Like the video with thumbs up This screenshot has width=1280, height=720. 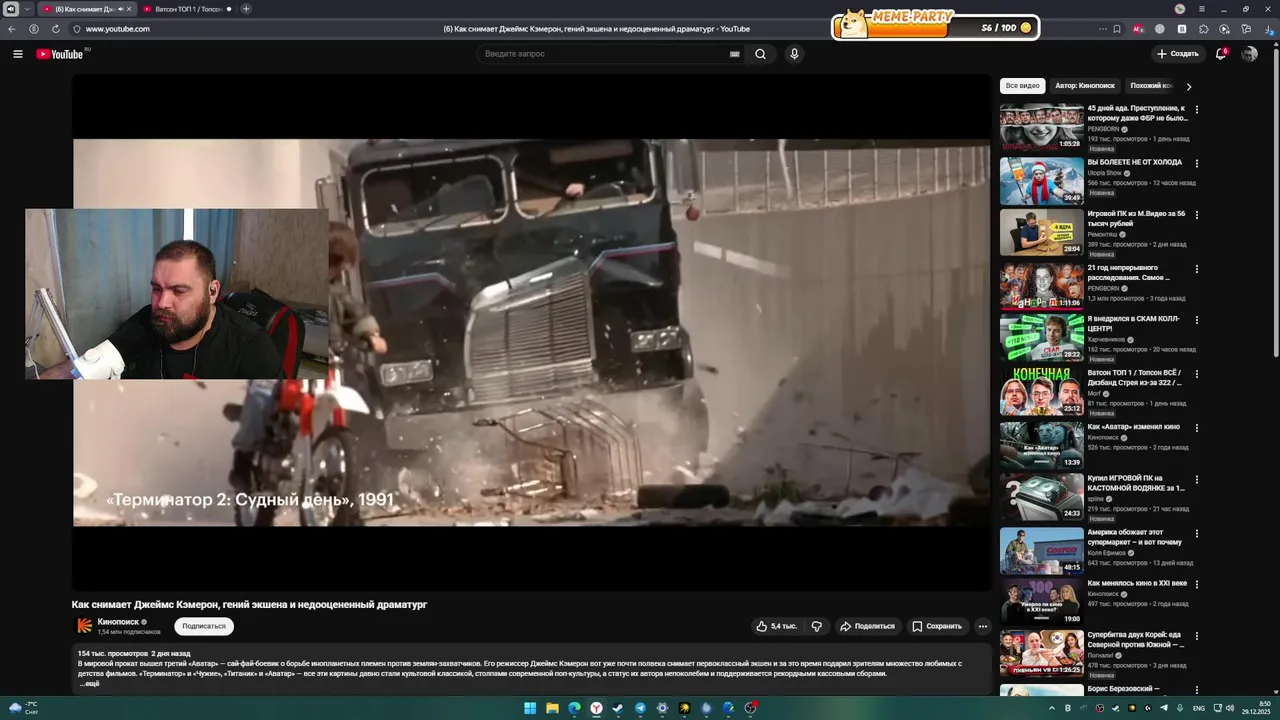click(776, 626)
